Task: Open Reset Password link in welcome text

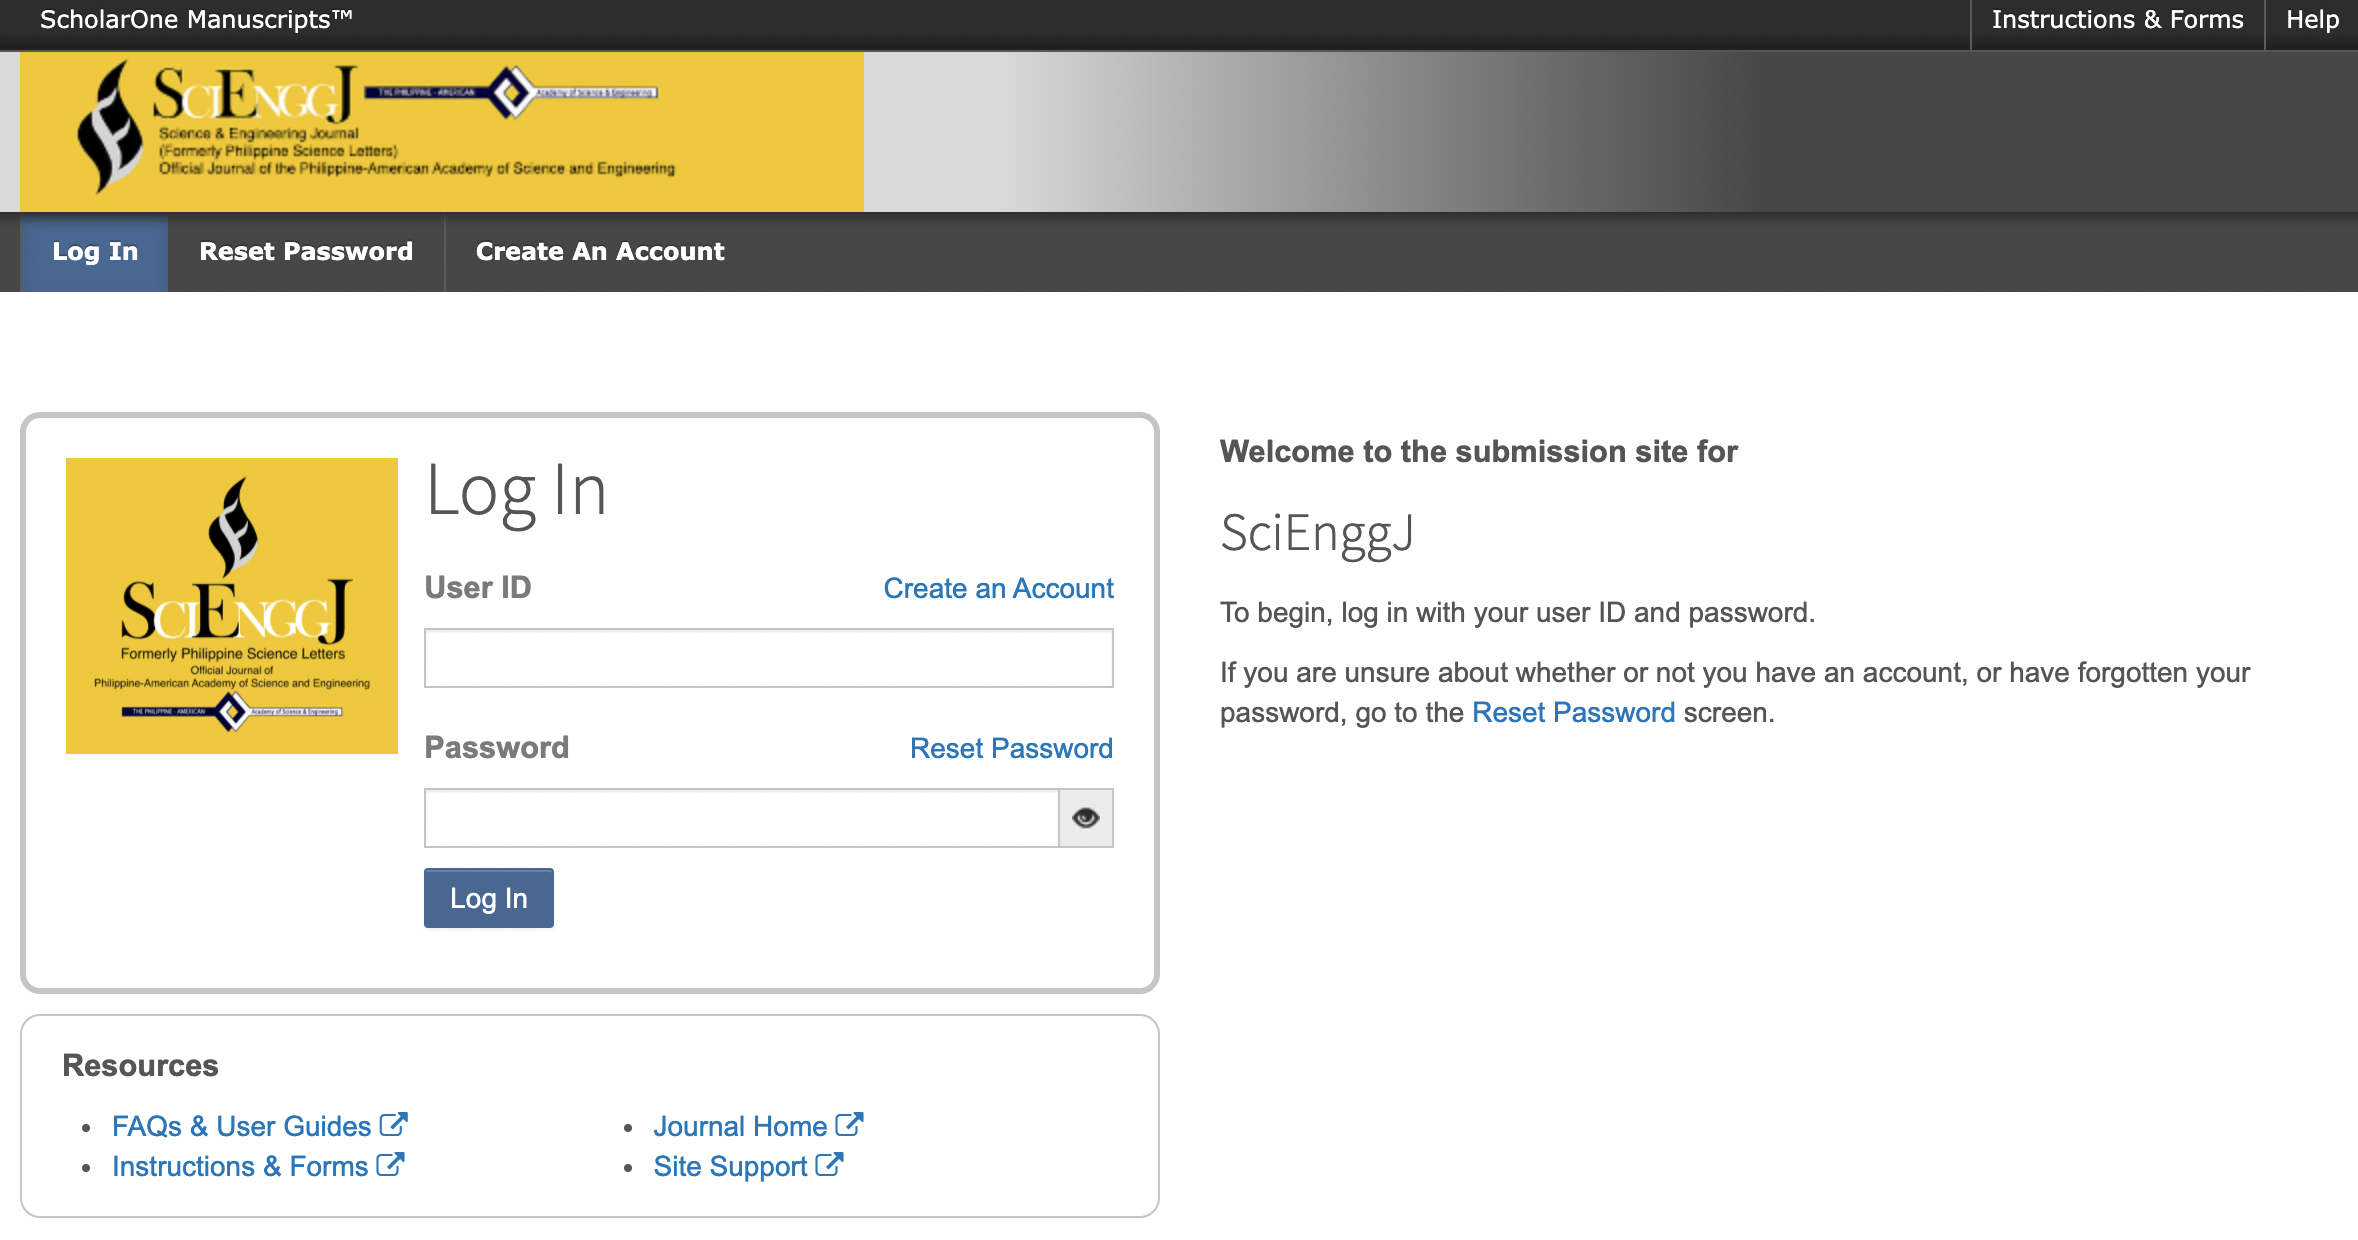Action: click(x=1573, y=712)
